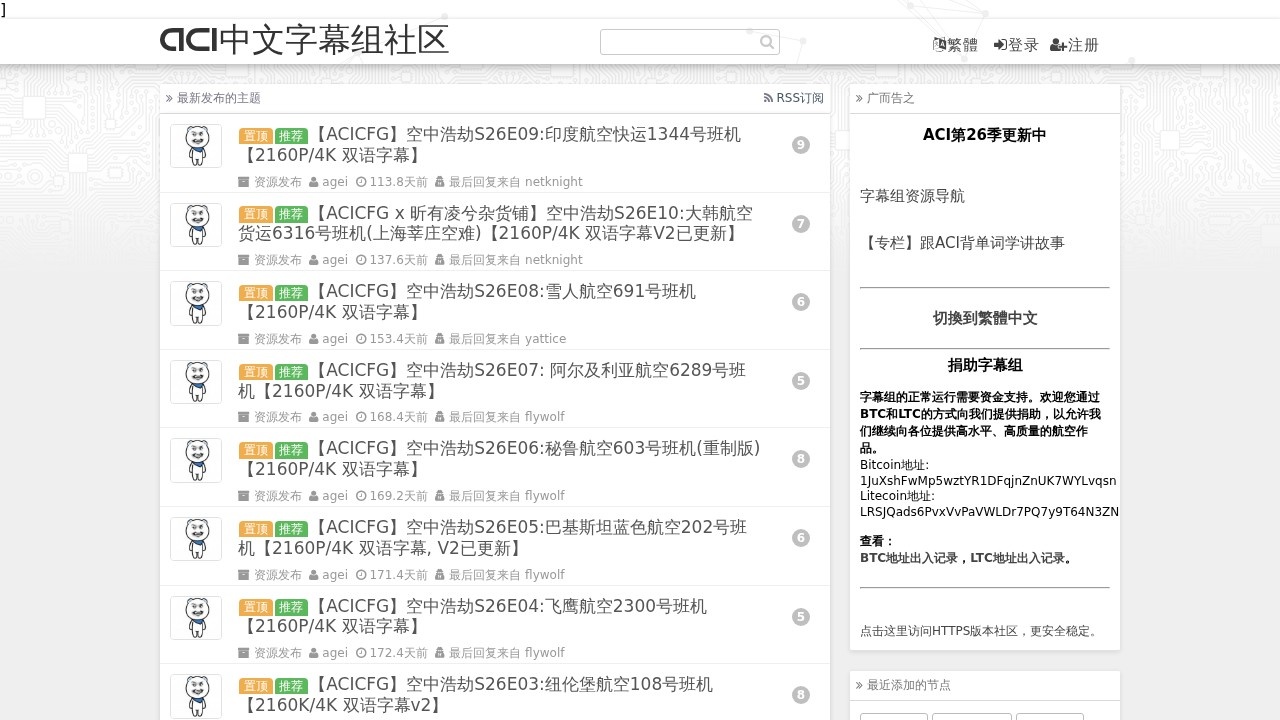Subscribe via RSS订阅 link

tap(794, 98)
